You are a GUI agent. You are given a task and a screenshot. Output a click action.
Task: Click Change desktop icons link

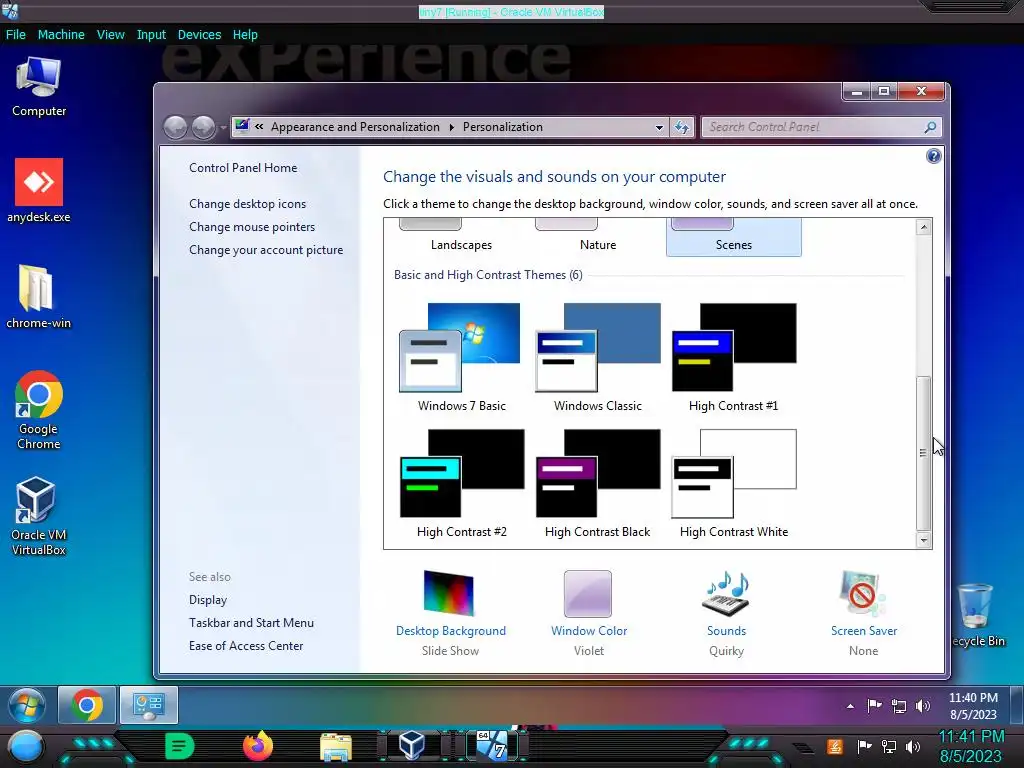tap(248, 204)
